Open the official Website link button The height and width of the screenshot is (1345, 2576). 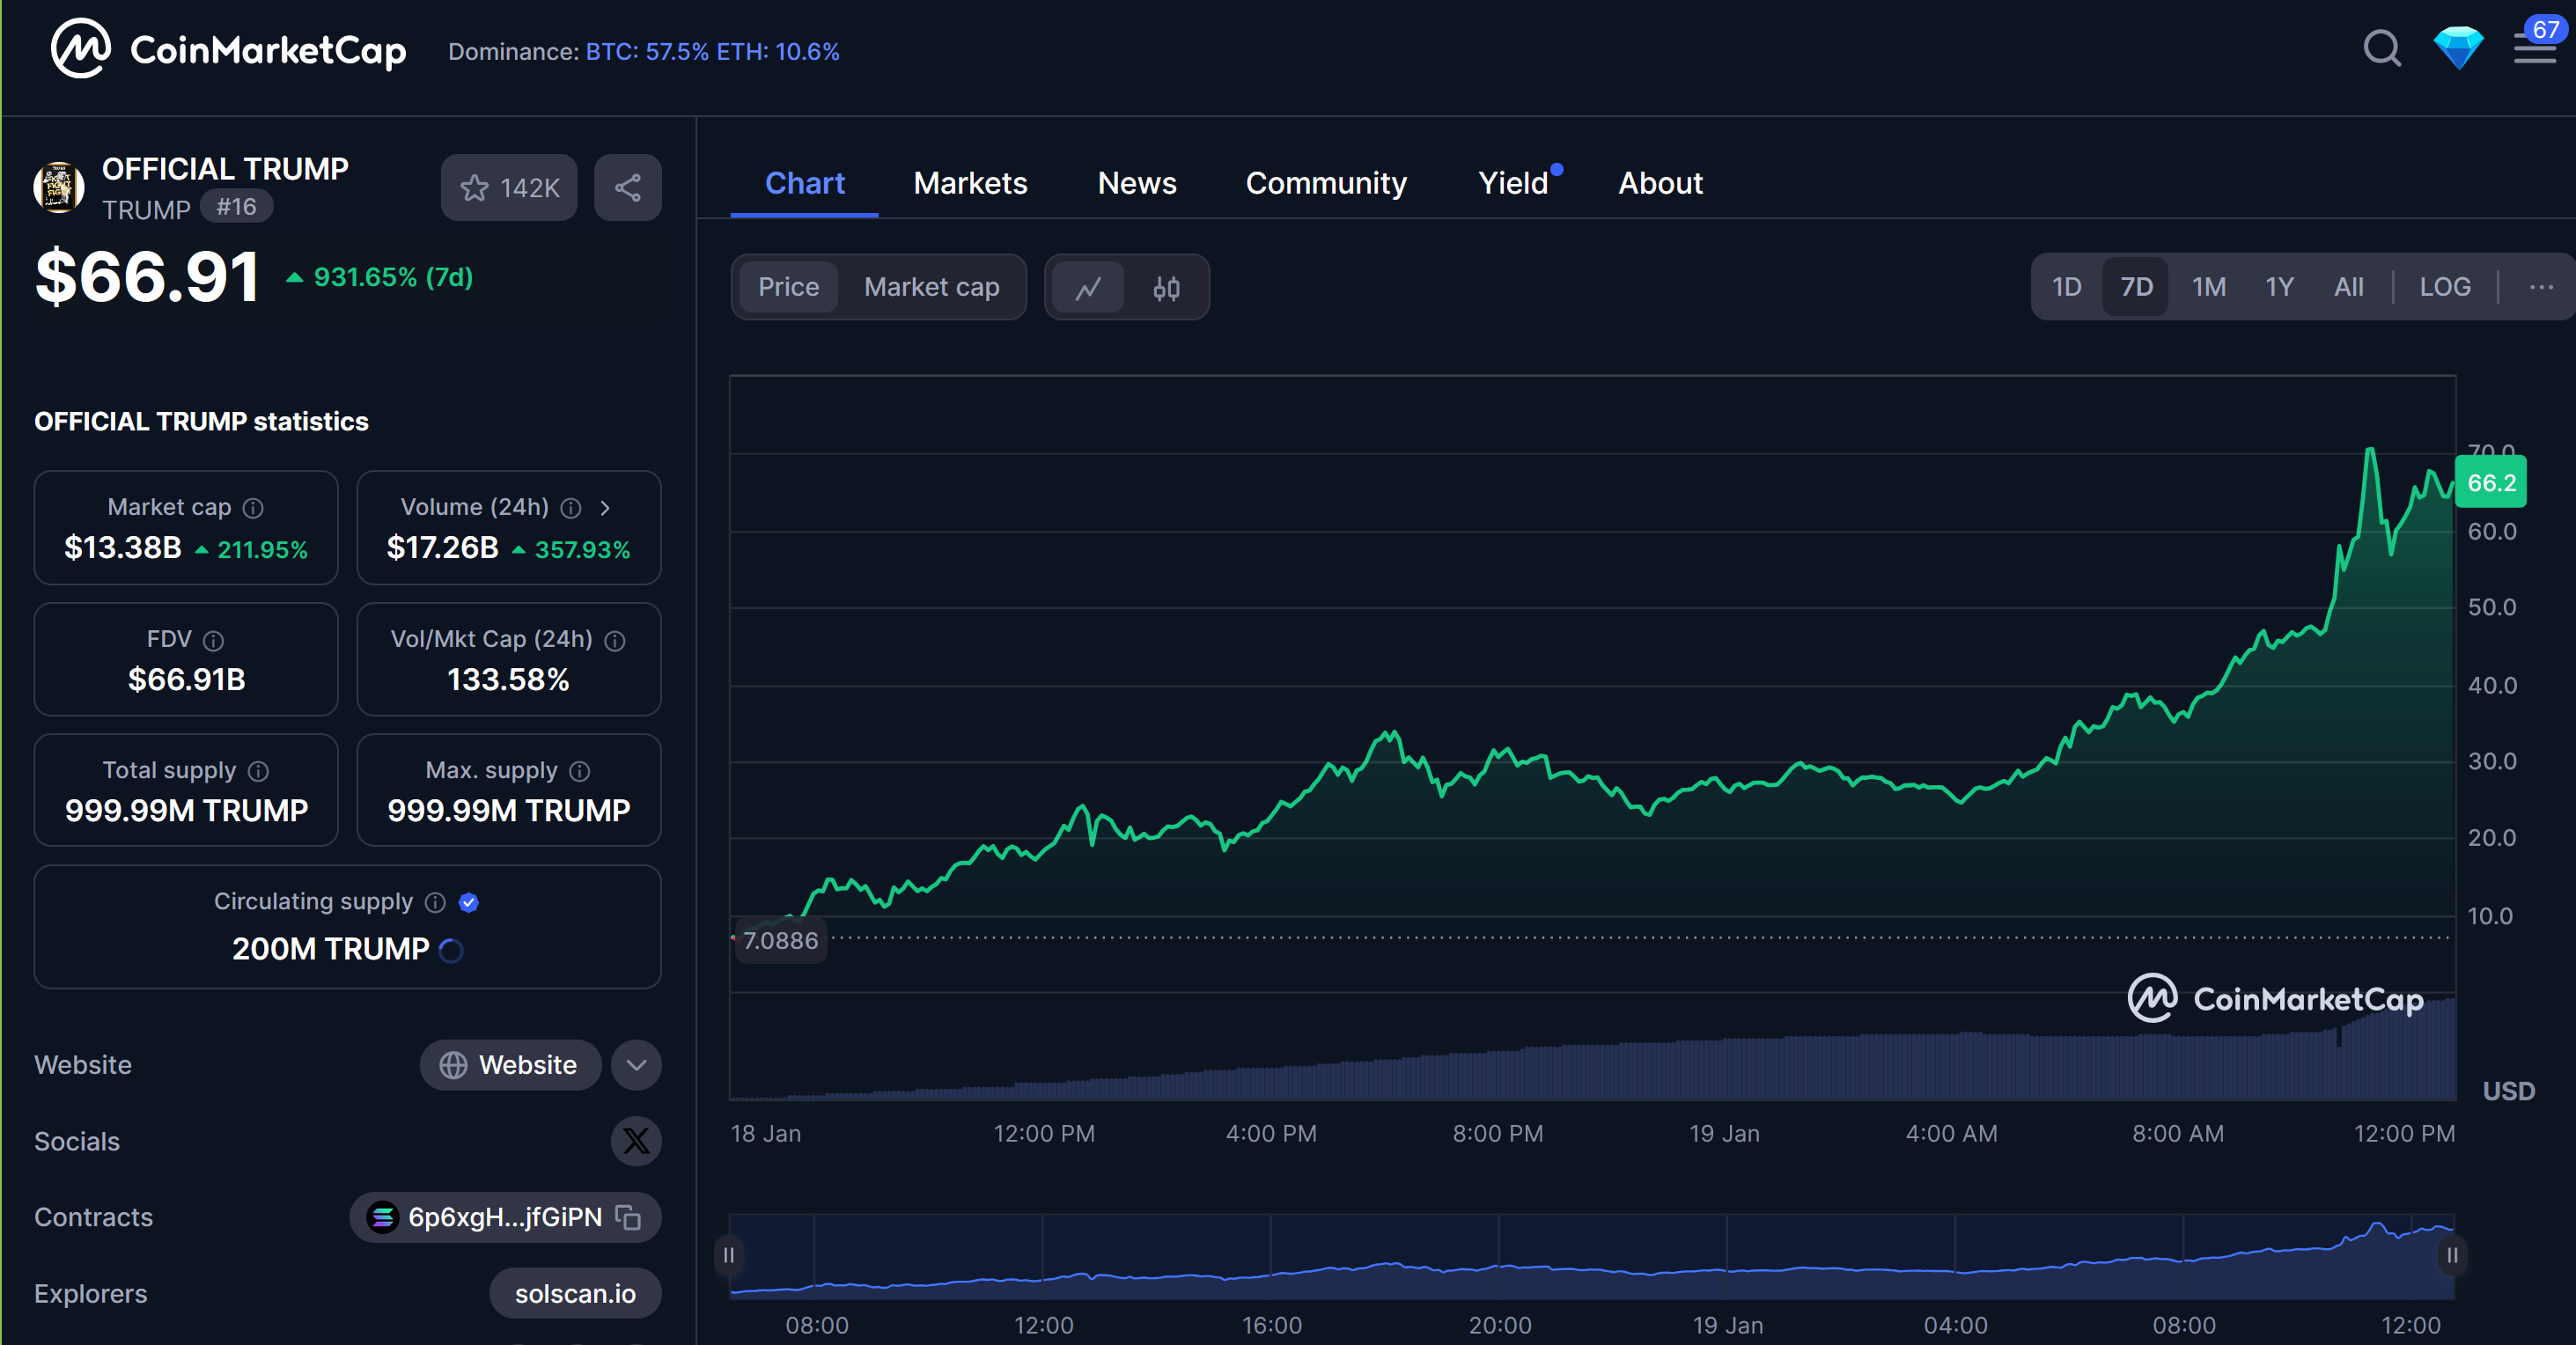pyautogui.click(x=510, y=1065)
